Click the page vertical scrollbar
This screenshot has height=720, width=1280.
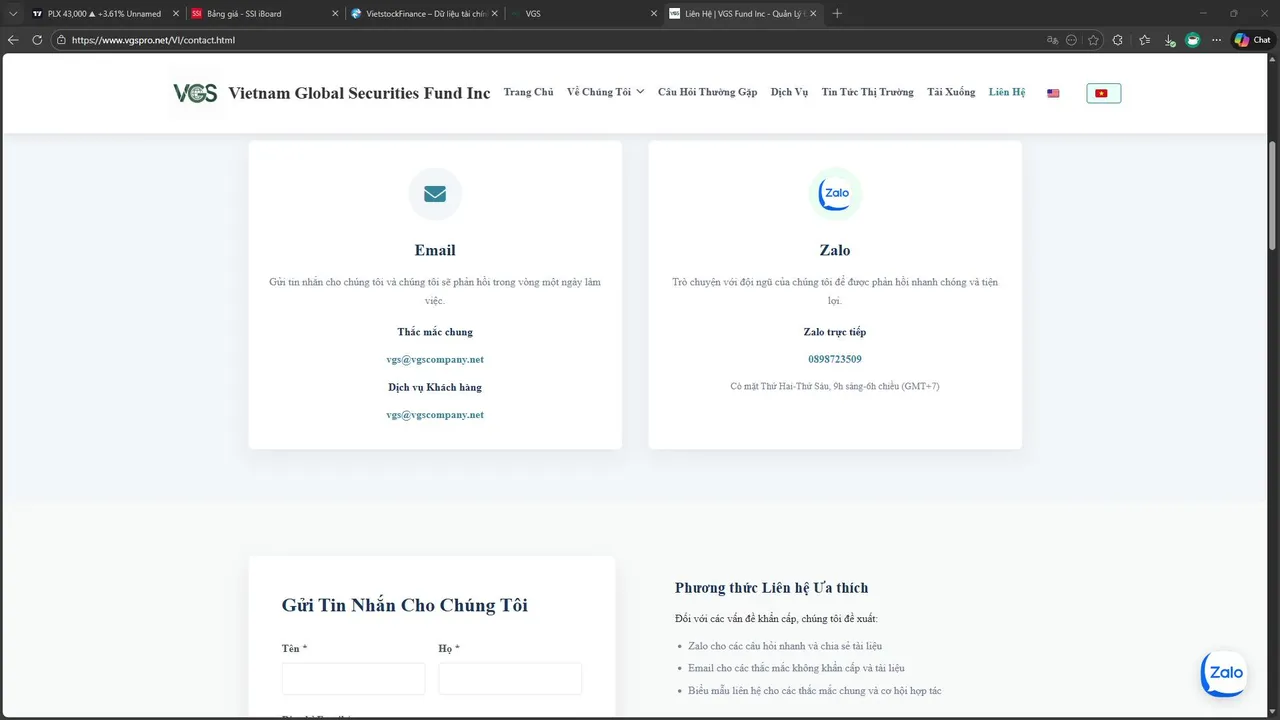click(x=1273, y=195)
